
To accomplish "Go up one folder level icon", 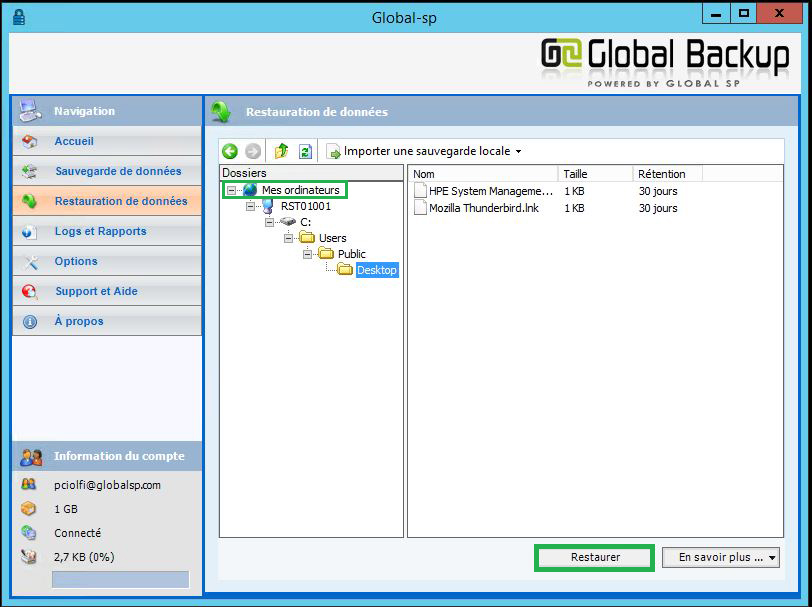I will pyautogui.click(x=281, y=151).
